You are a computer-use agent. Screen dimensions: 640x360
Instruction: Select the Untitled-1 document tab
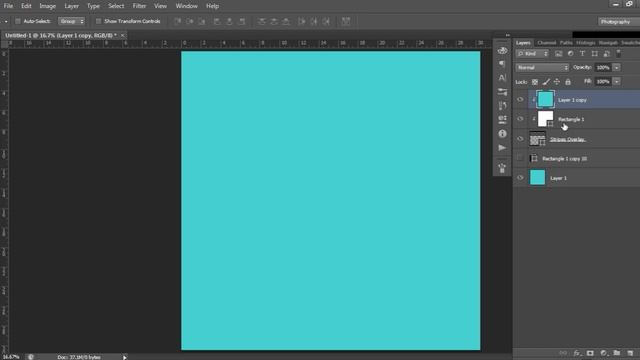coord(61,36)
